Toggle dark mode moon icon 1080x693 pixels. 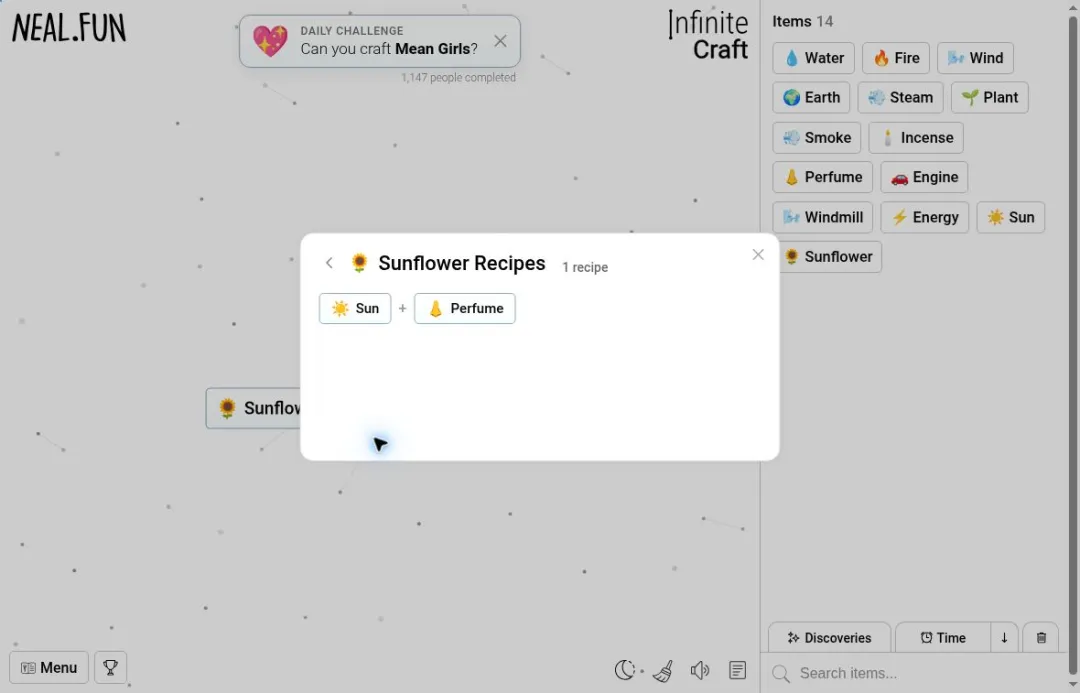[x=625, y=670]
